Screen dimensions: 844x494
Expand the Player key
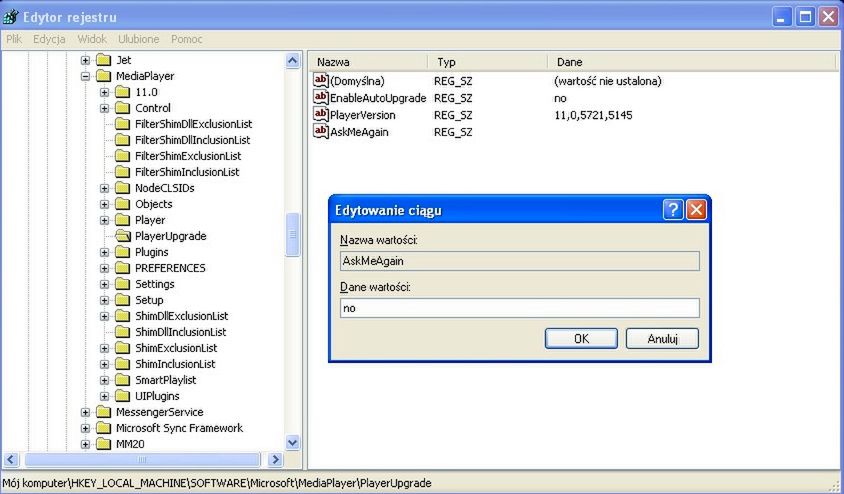104,220
